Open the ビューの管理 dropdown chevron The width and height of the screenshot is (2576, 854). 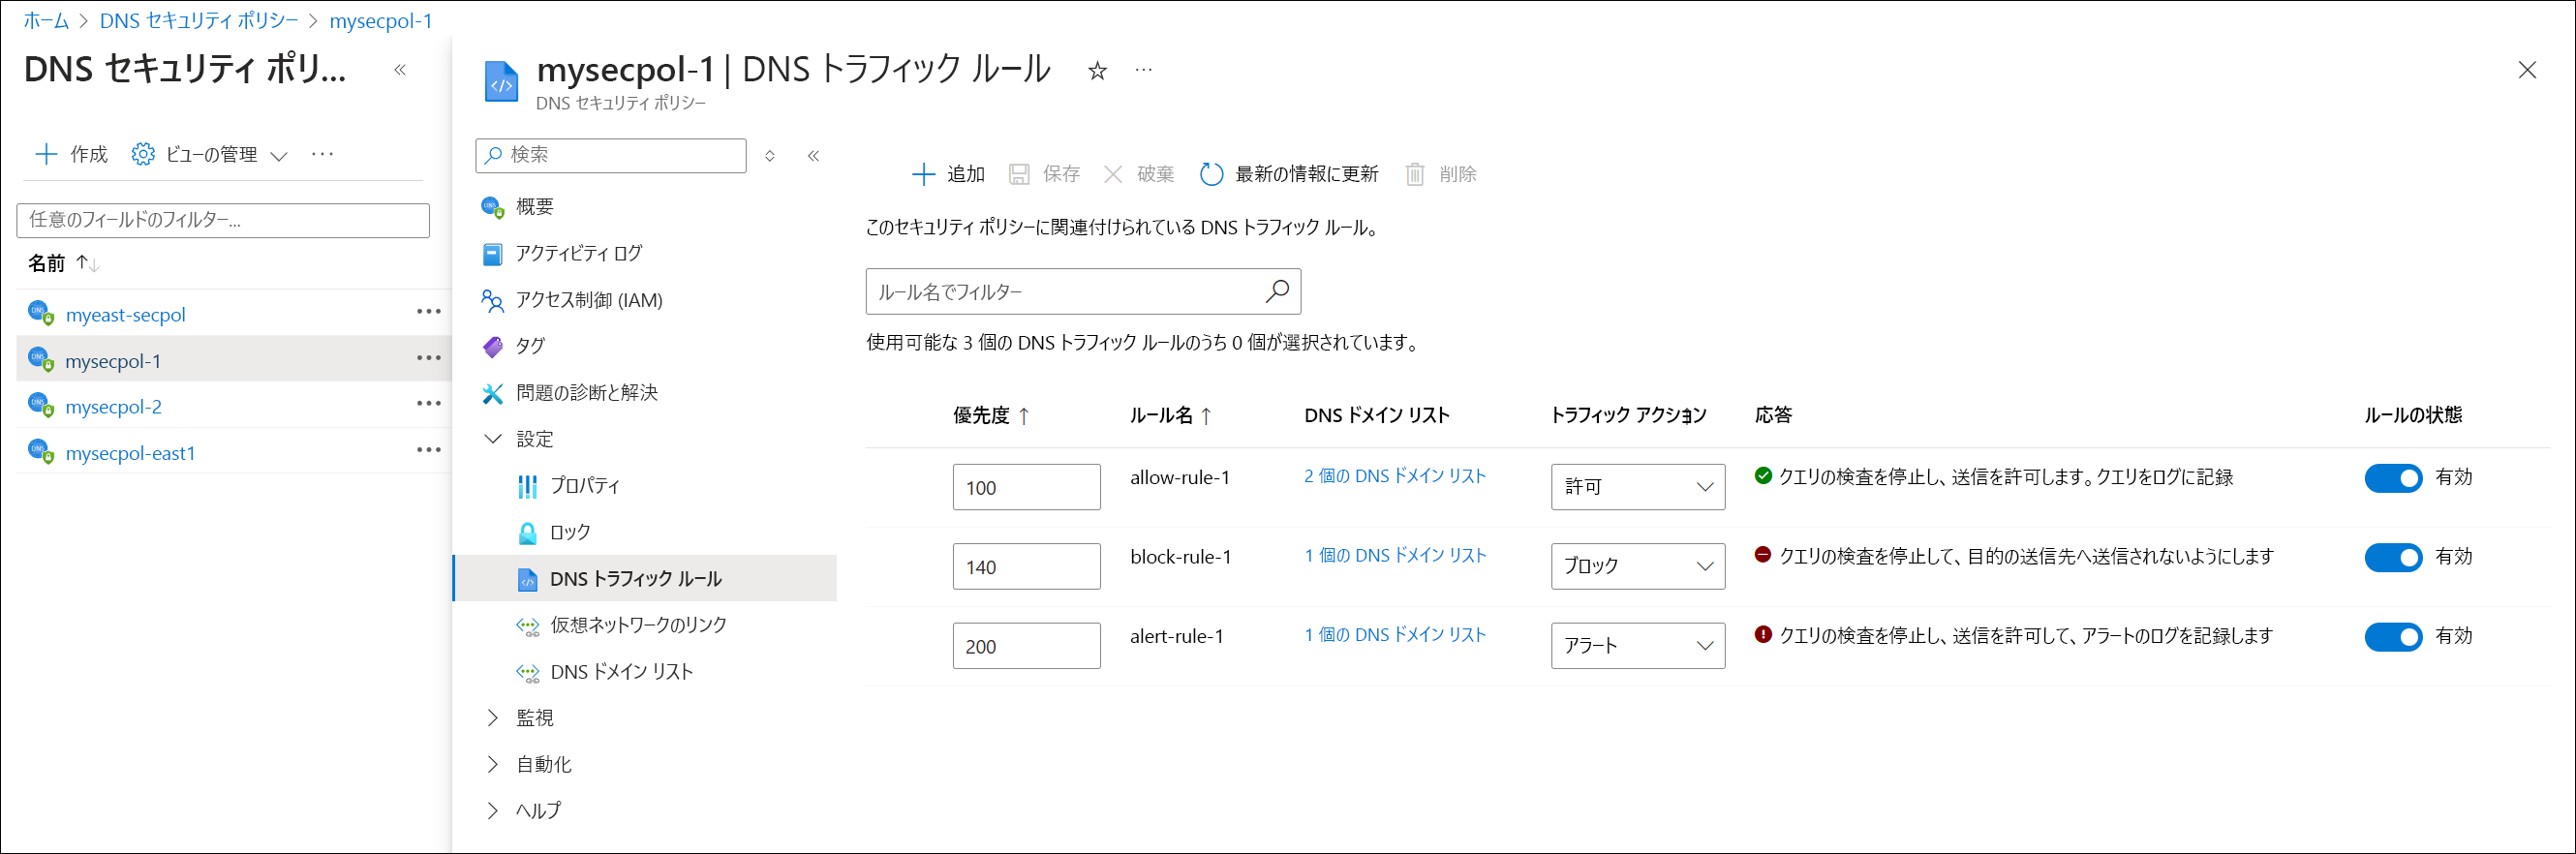[x=280, y=155]
